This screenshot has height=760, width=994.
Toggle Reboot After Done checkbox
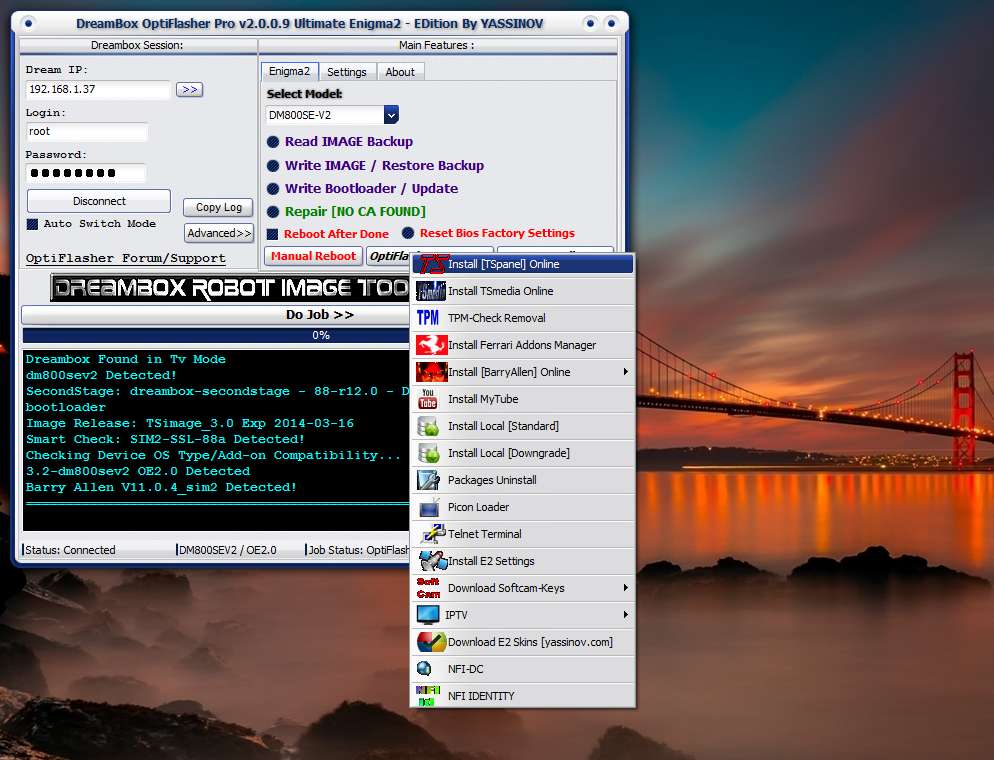pyautogui.click(x=273, y=235)
